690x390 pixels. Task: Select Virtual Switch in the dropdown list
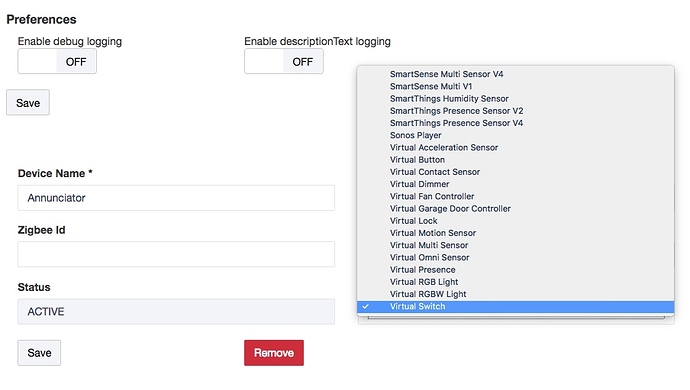click(x=515, y=306)
